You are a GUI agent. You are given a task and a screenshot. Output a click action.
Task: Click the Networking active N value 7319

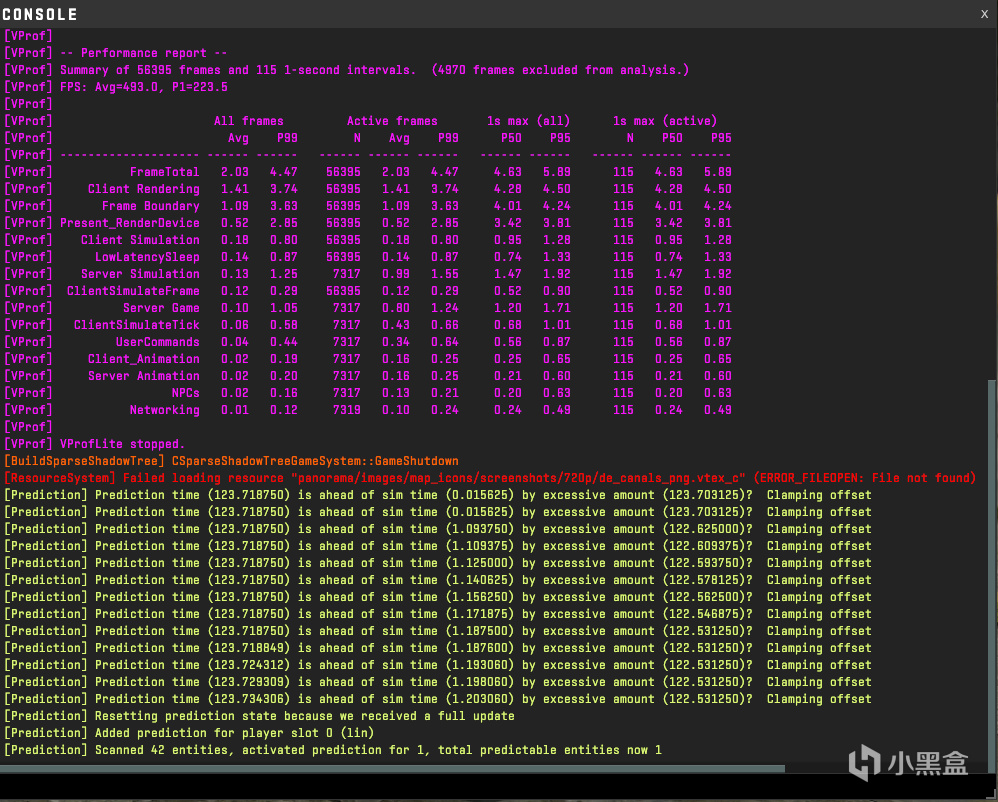click(346, 411)
